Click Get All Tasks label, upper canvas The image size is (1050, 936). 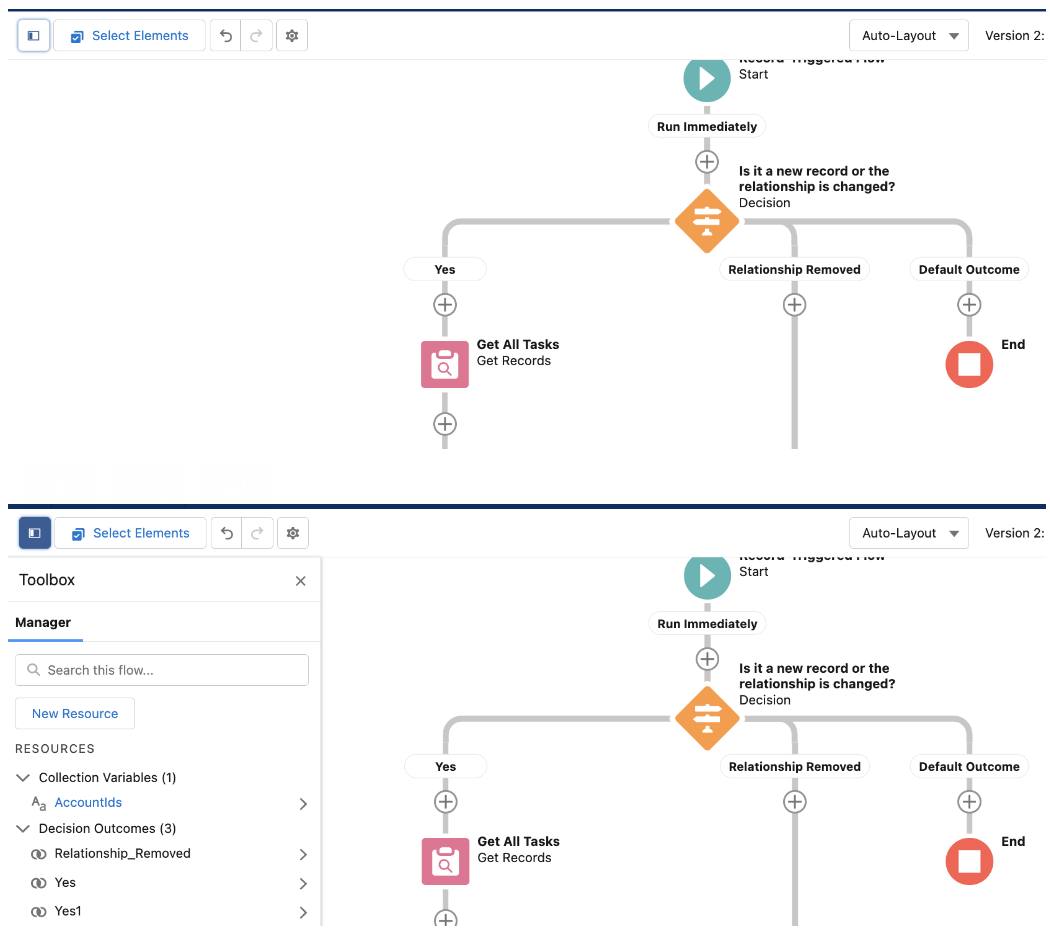pyautogui.click(x=518, y=344)
